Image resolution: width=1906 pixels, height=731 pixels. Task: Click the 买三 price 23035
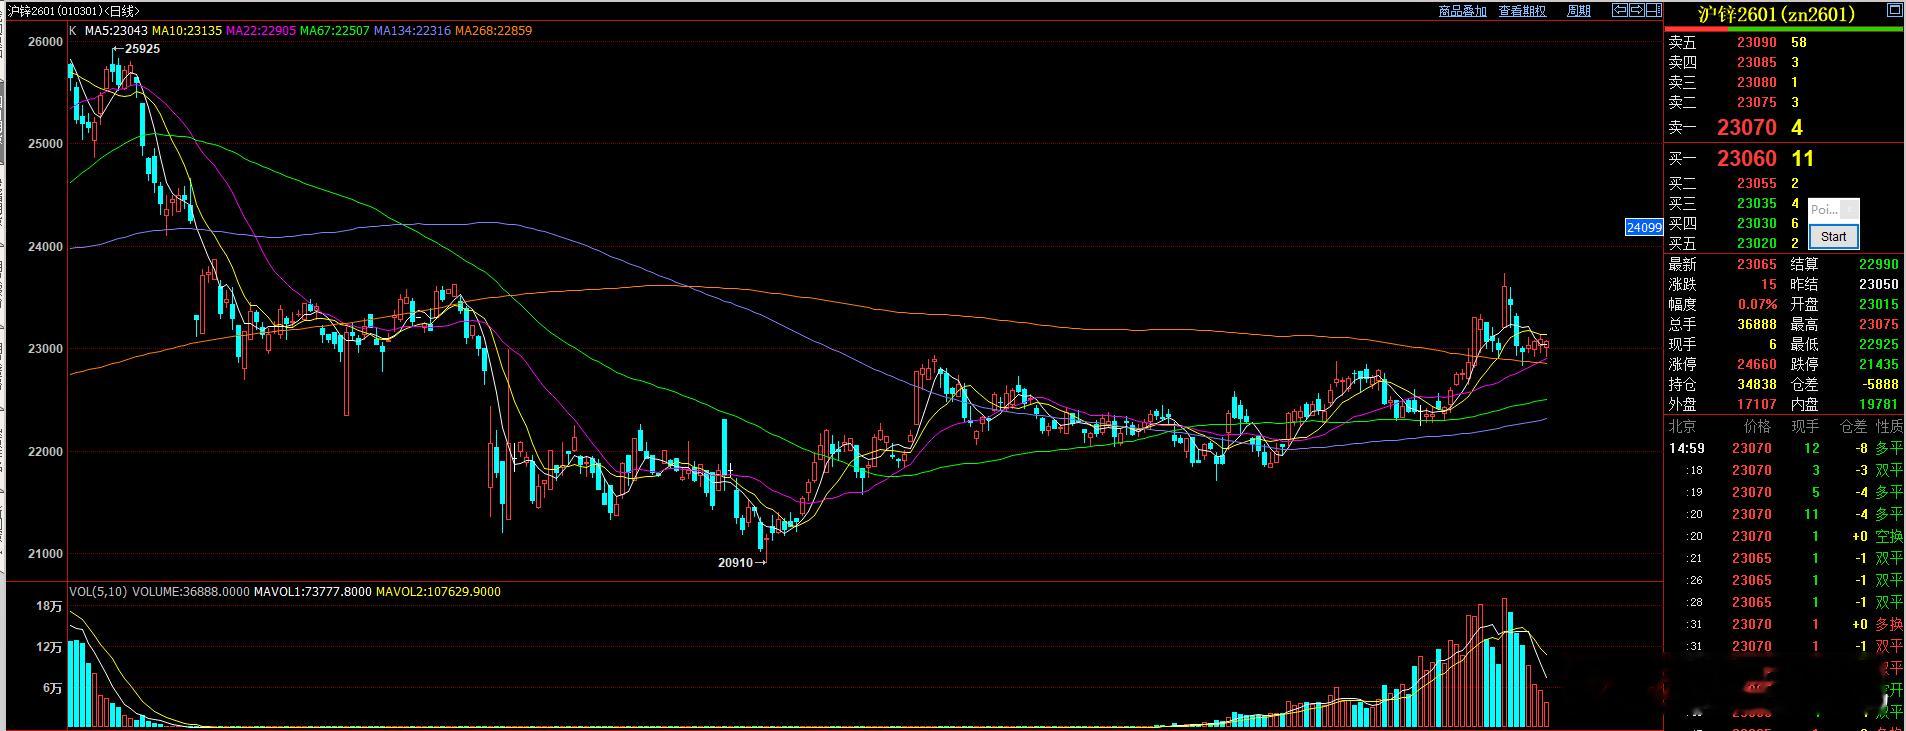click(x=1757, y=203)
